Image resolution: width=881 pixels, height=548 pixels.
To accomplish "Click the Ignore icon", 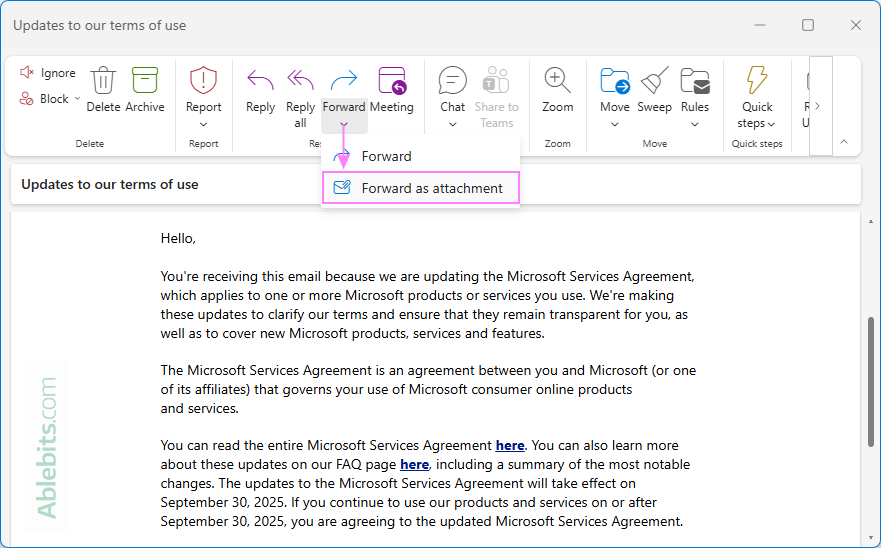I will pos(27,72).
